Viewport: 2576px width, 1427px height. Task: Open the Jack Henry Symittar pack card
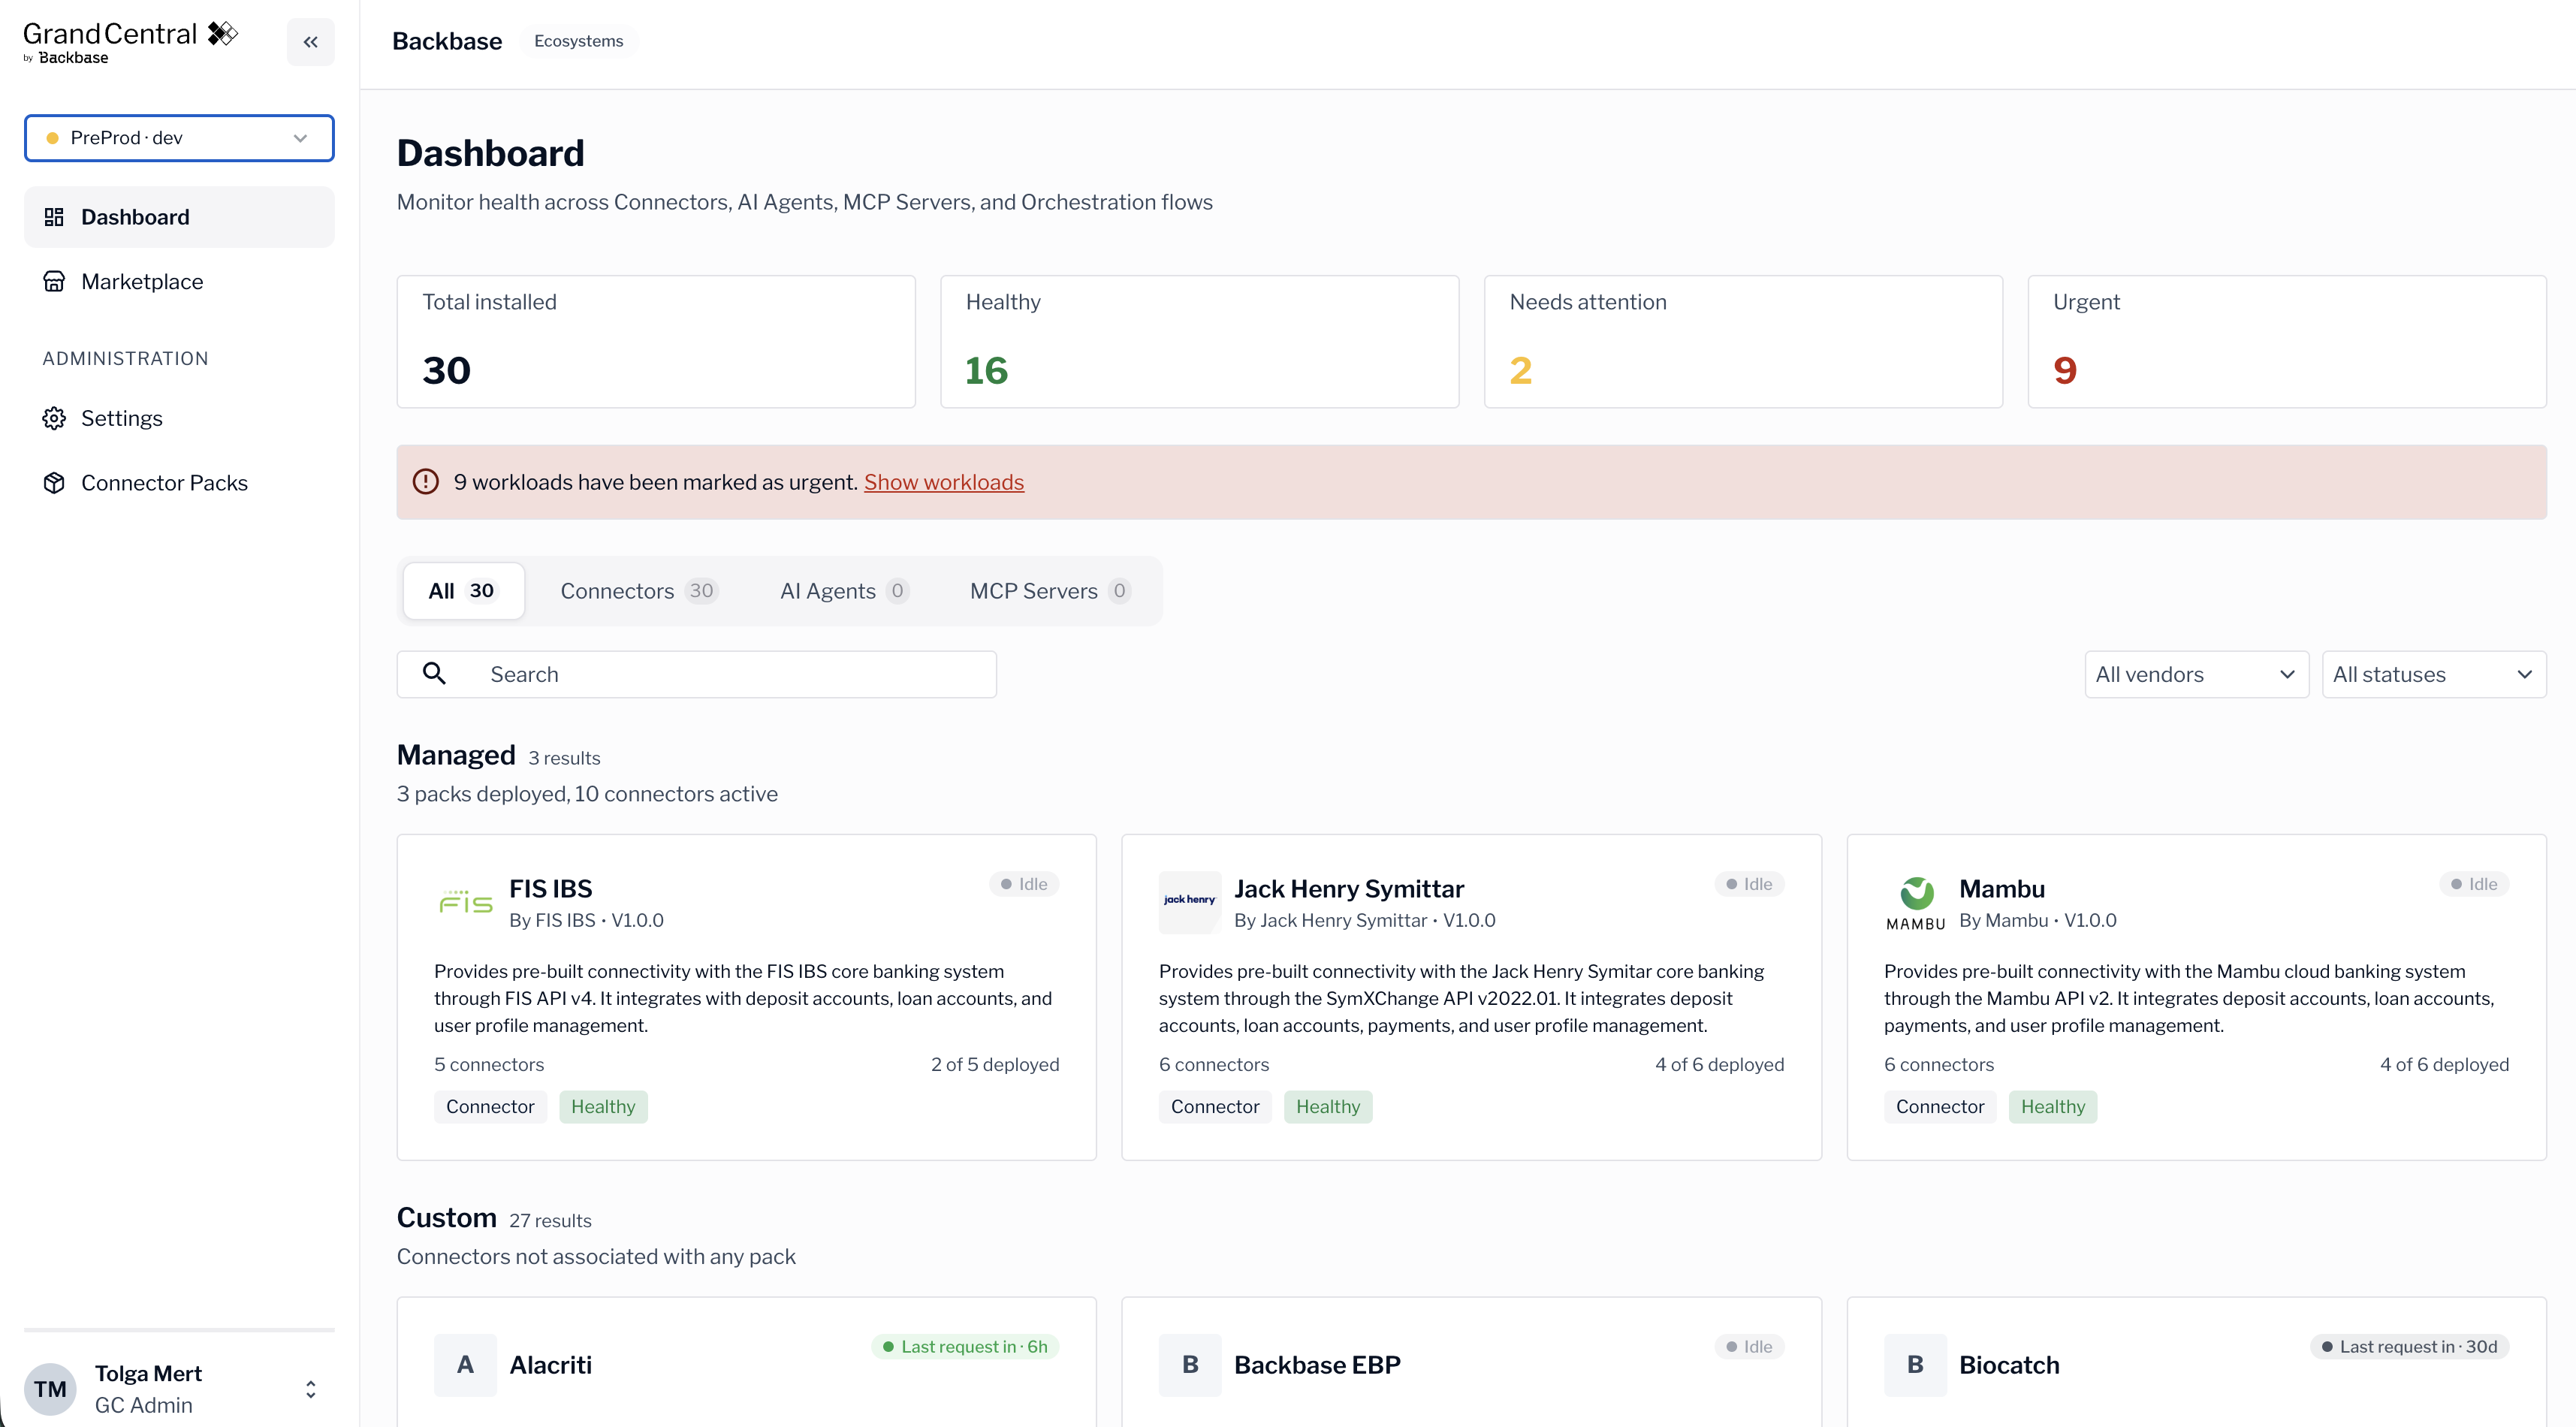[x=1471, y=997]
